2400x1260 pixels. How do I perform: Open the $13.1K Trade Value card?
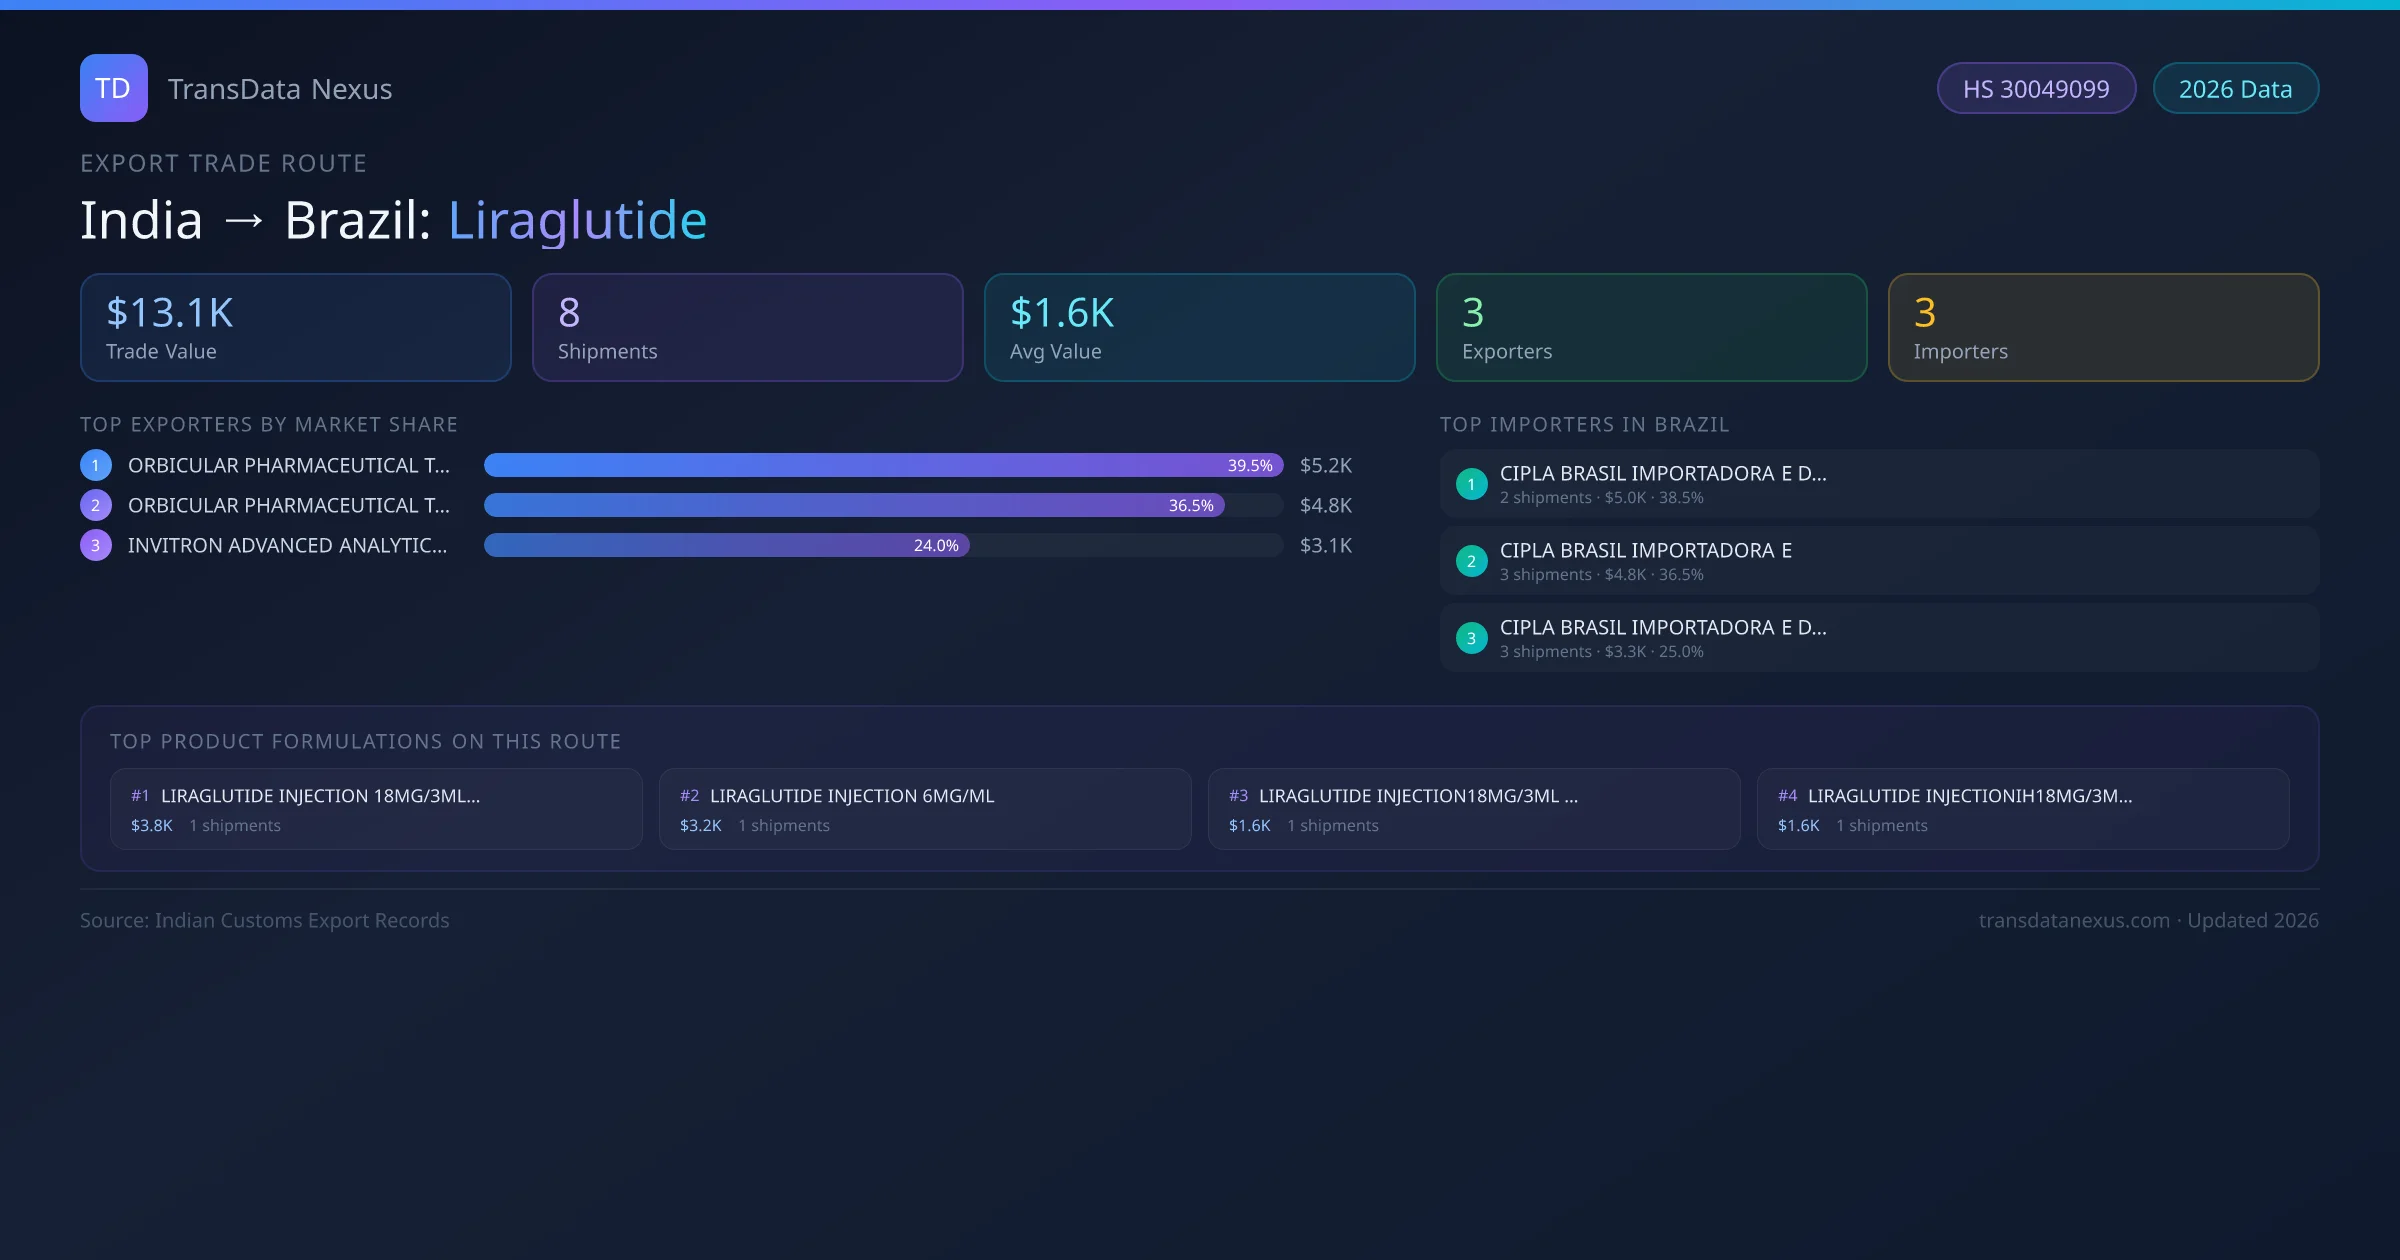pyautogui.click(x=295, y=328)
